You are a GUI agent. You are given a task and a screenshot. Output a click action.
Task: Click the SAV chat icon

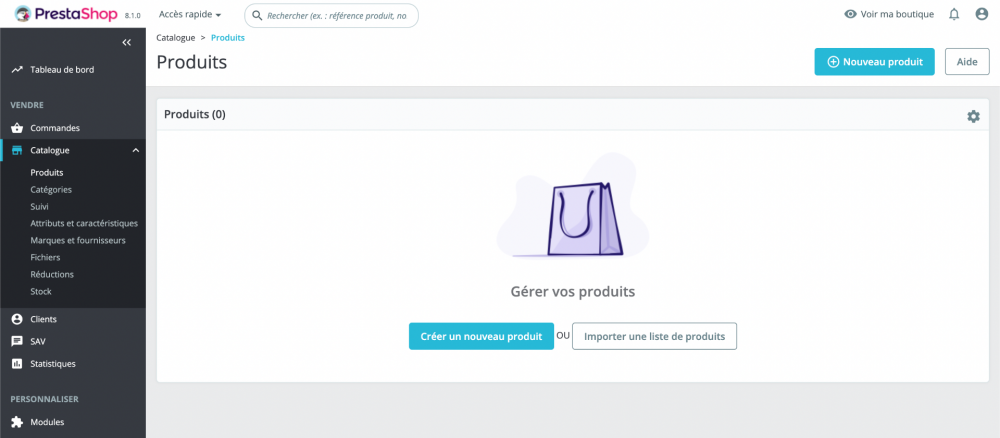click(17, 341)
